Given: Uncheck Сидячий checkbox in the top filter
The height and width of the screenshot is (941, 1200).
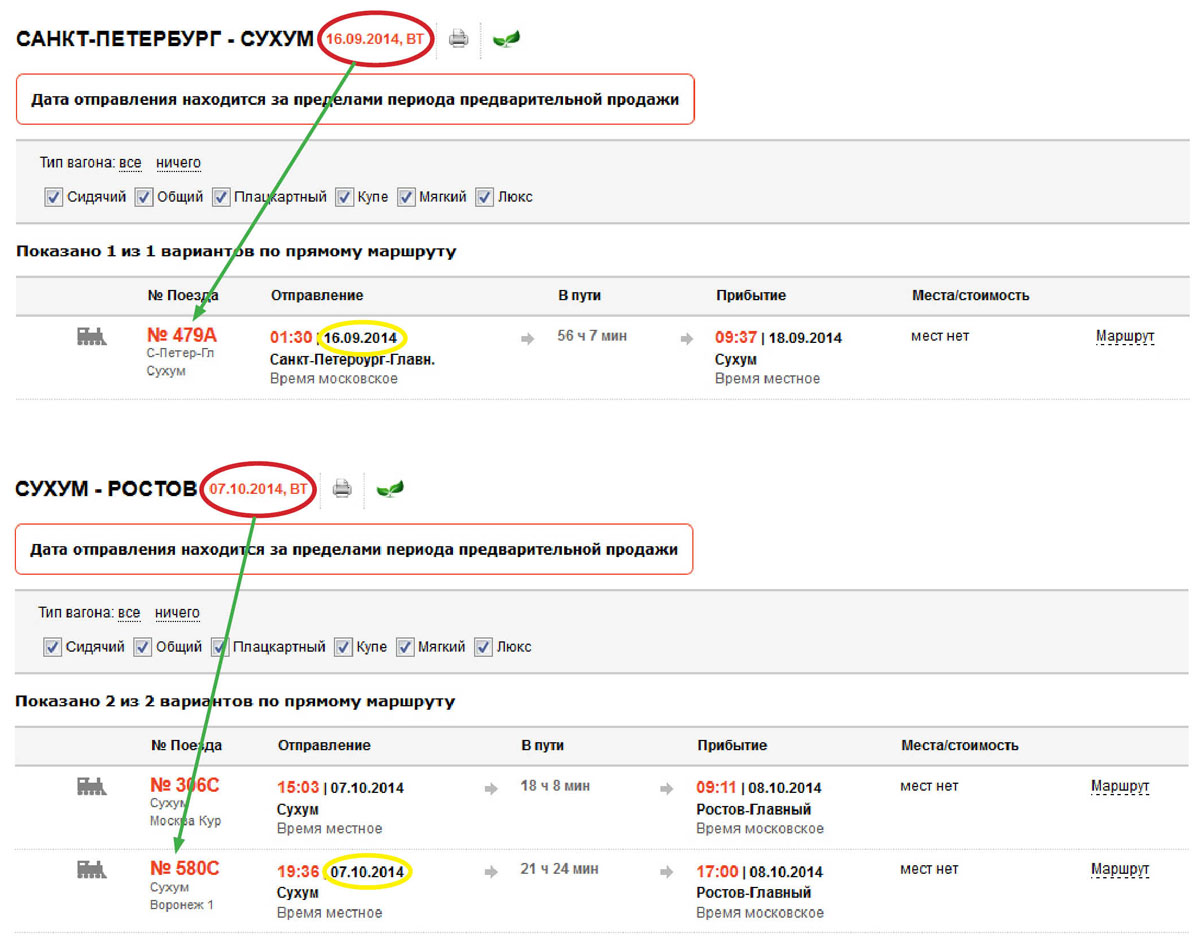Looking at the screenshot, I should point(54,197).
